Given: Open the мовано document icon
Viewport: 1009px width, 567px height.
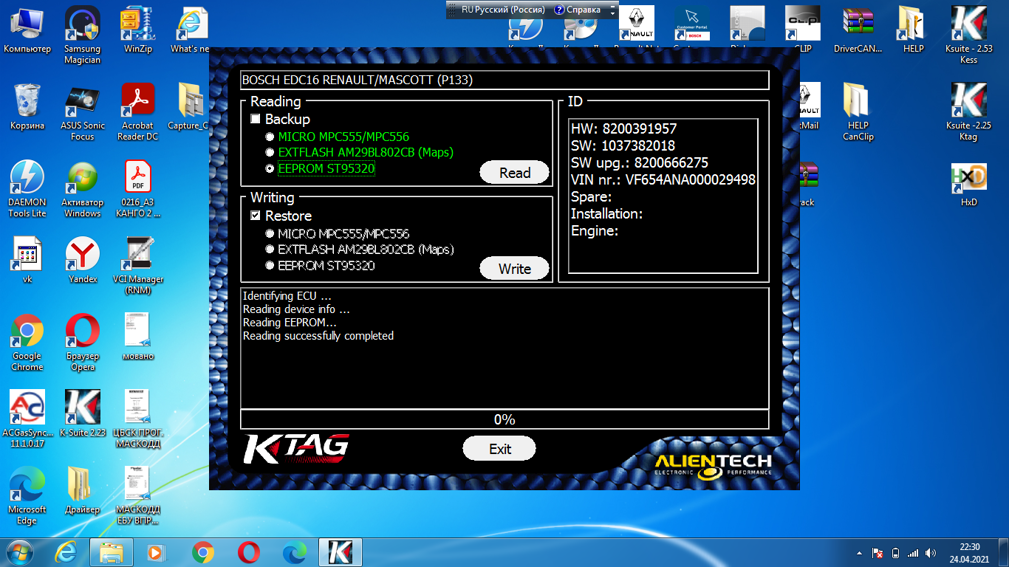Looking at the screenshot, I should point(138,337).
